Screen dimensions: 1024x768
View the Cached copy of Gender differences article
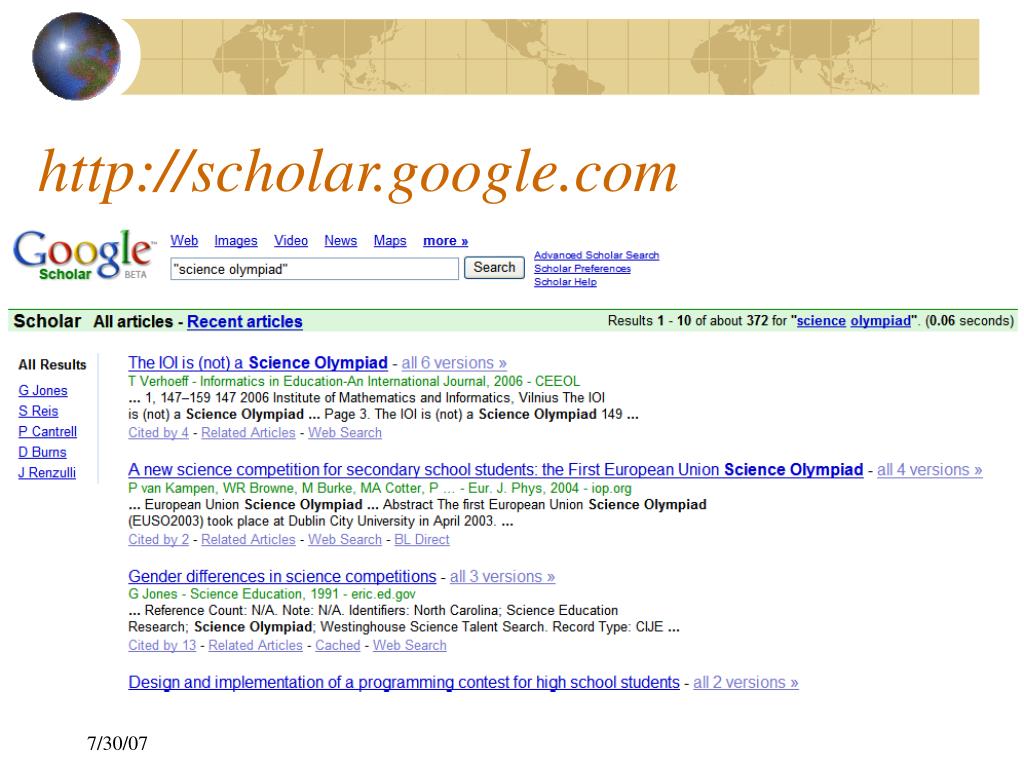pyautogui.click(x=337, y=646)
